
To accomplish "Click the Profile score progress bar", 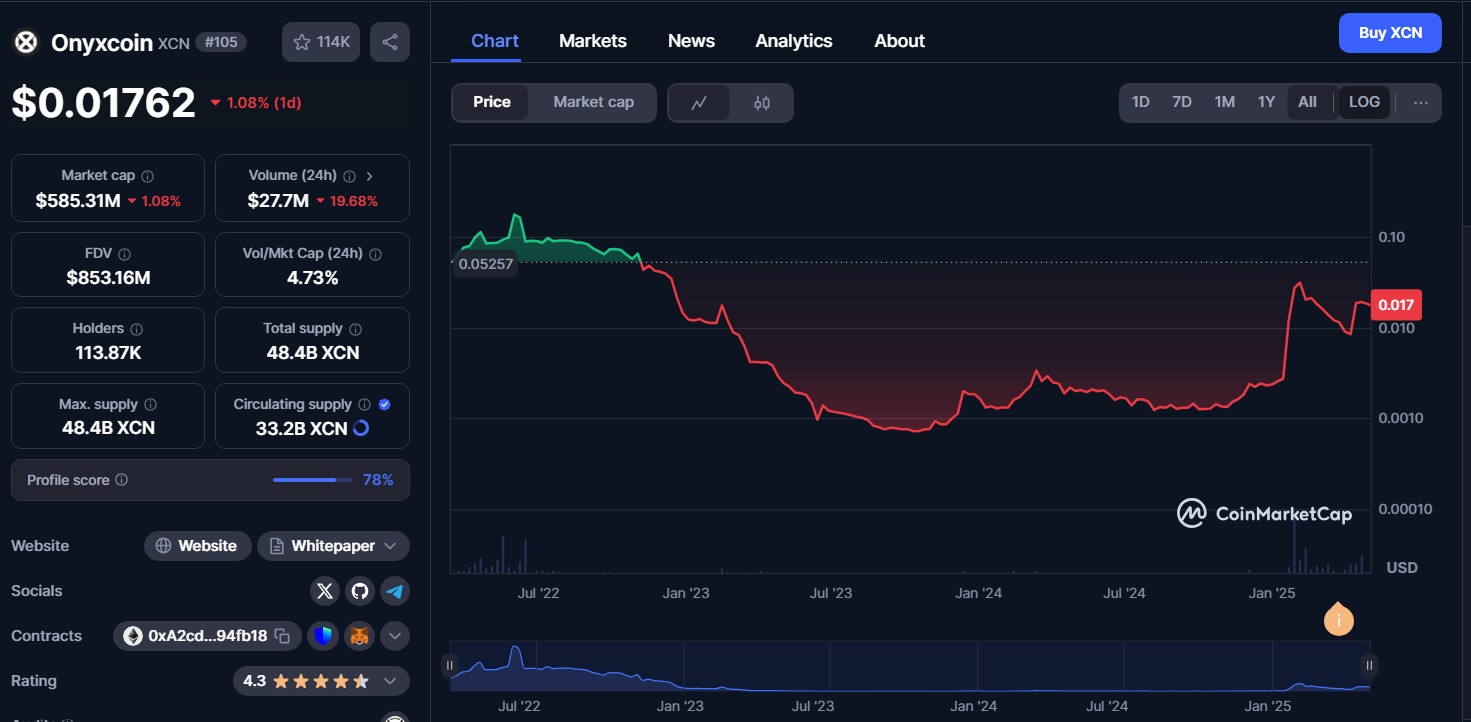I will (x=313, y=480).
